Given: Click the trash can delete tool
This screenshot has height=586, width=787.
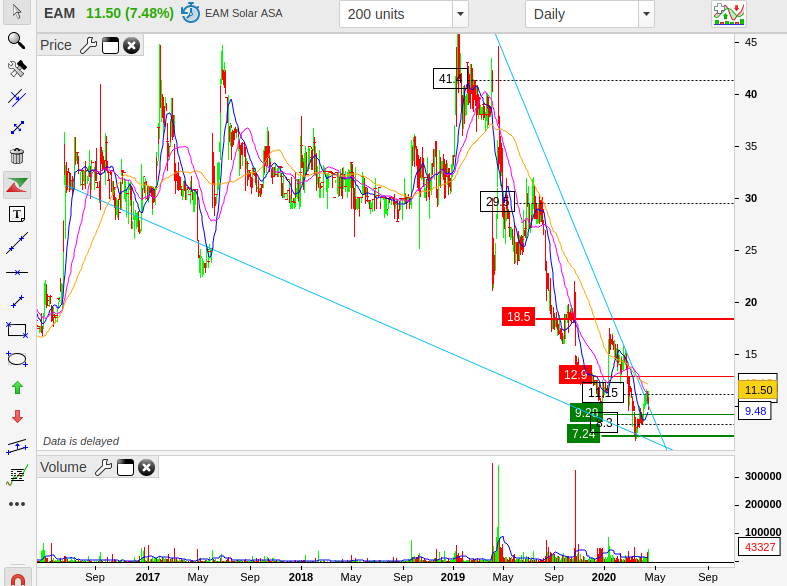Looking at the screenshot, I should pos(16,156).
